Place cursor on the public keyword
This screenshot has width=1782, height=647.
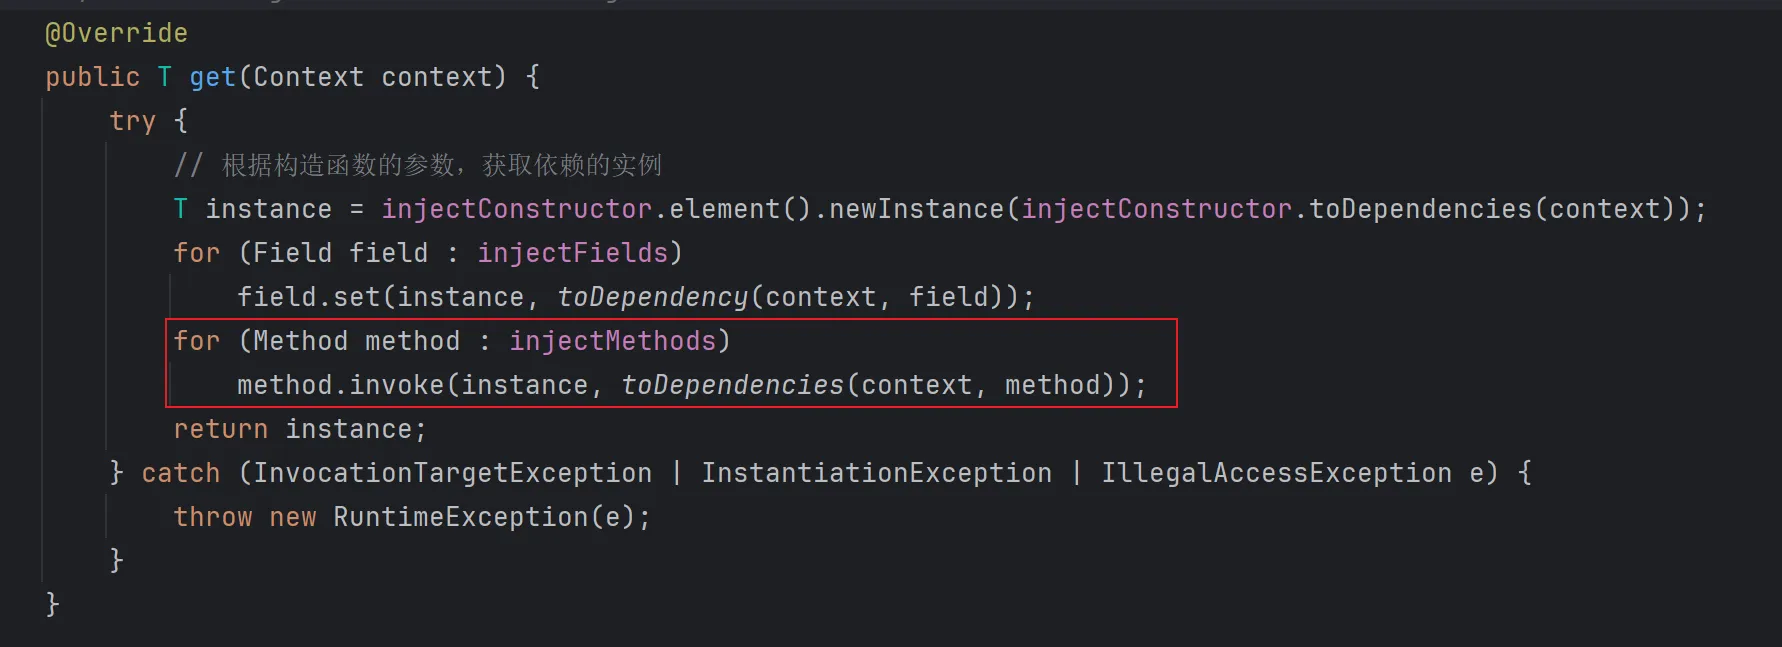[92, 77]
